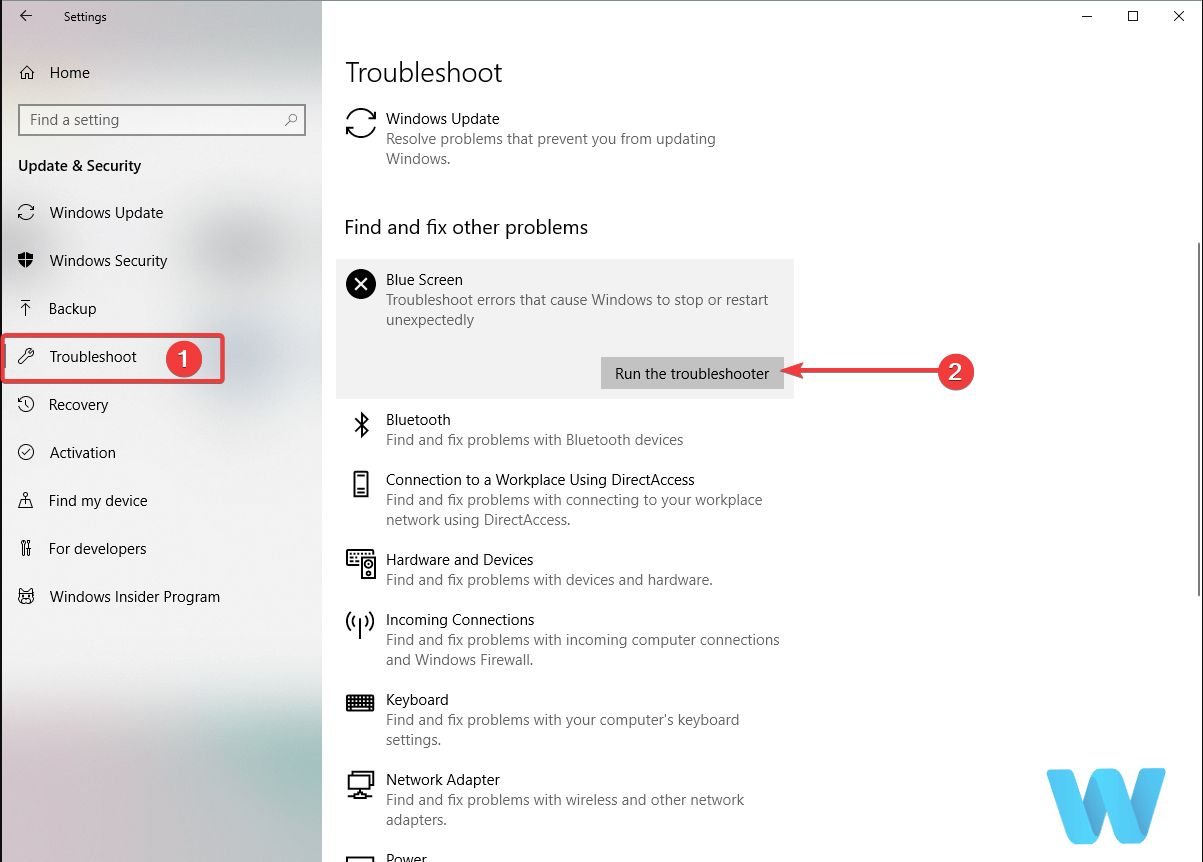Go back using the Settings back arrow
Screen dimensions: 1203x862
pyautogui.click(x=26, y=16)
